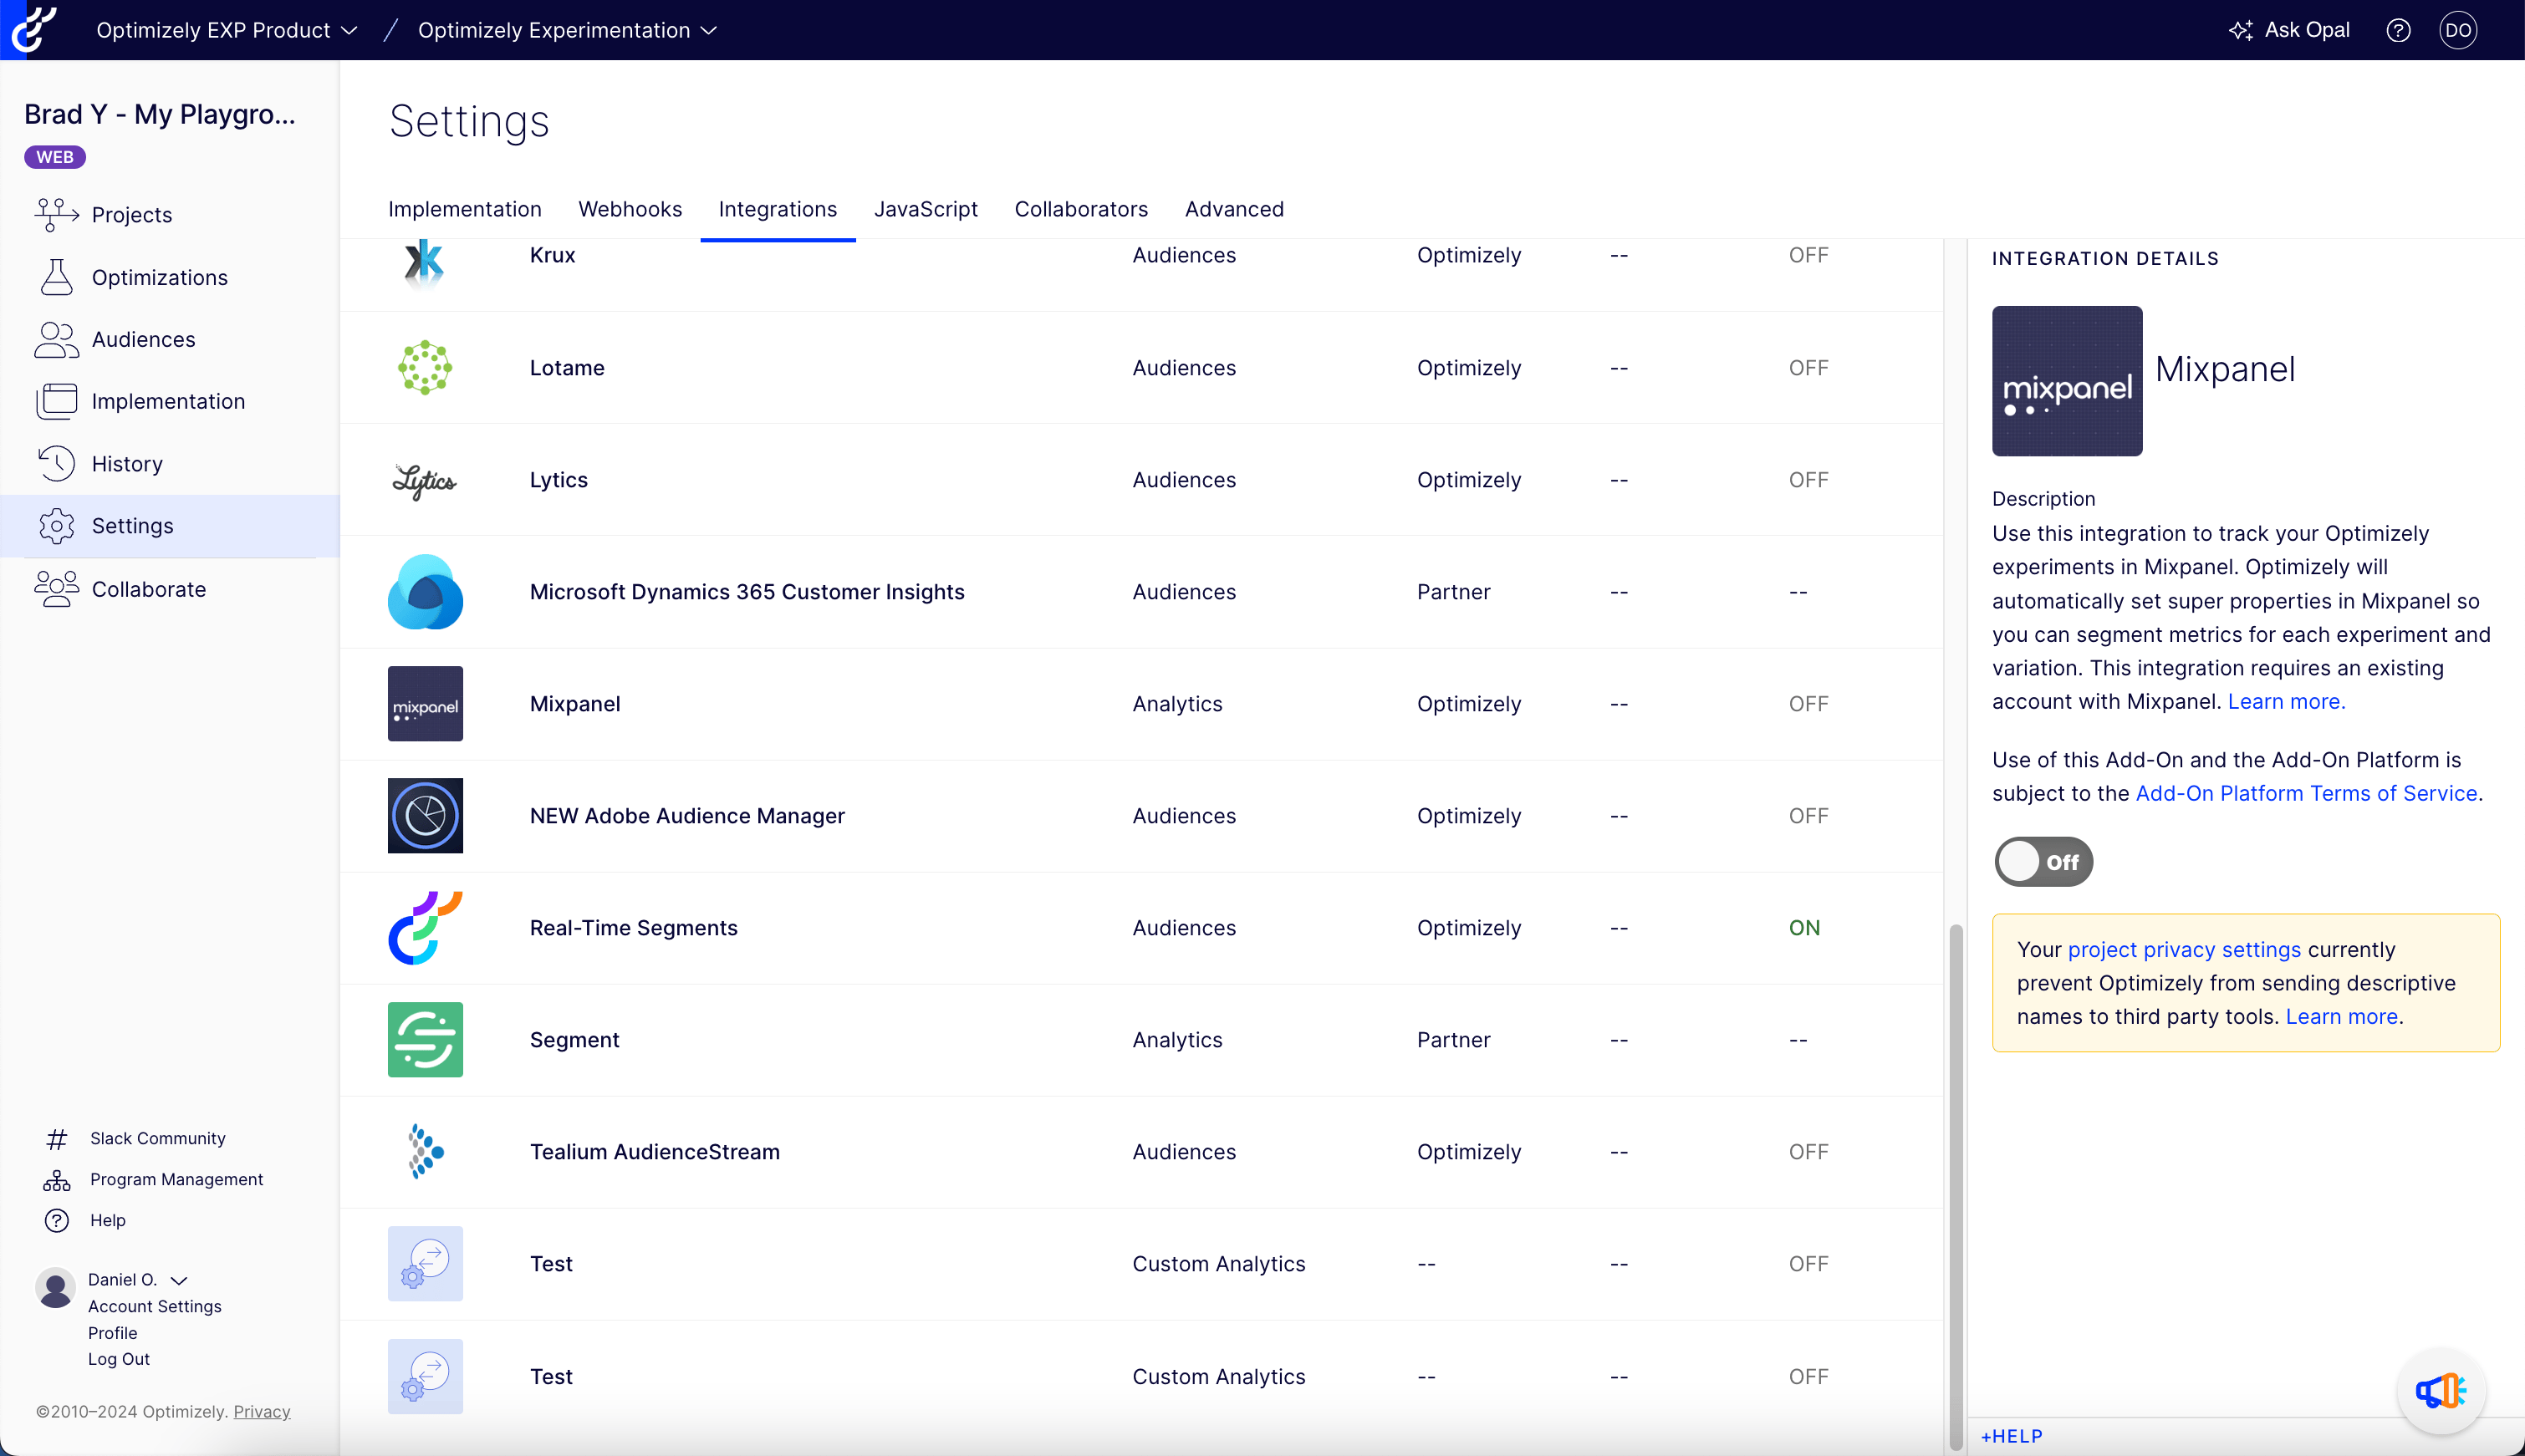Image resolution: width=2525 pixels, height=1456 pixels.
Task: Click Microsoft Dynamics 365 logo icon
Action: pos(425,592)
